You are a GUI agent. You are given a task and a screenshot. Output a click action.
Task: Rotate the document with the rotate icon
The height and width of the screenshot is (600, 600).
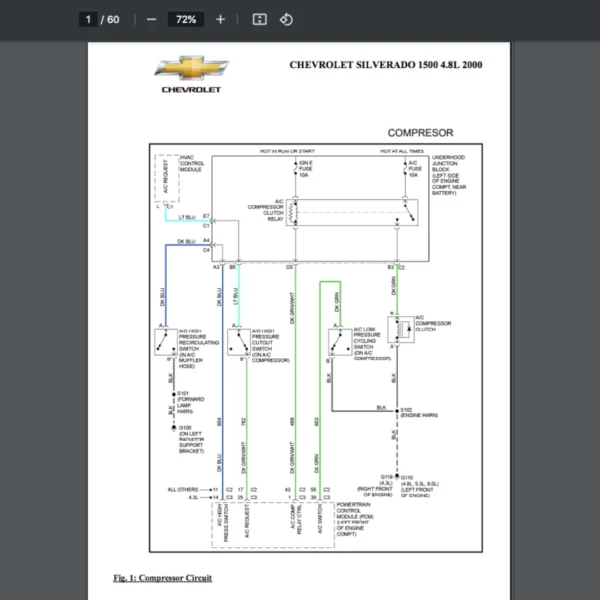coord(286,20)
